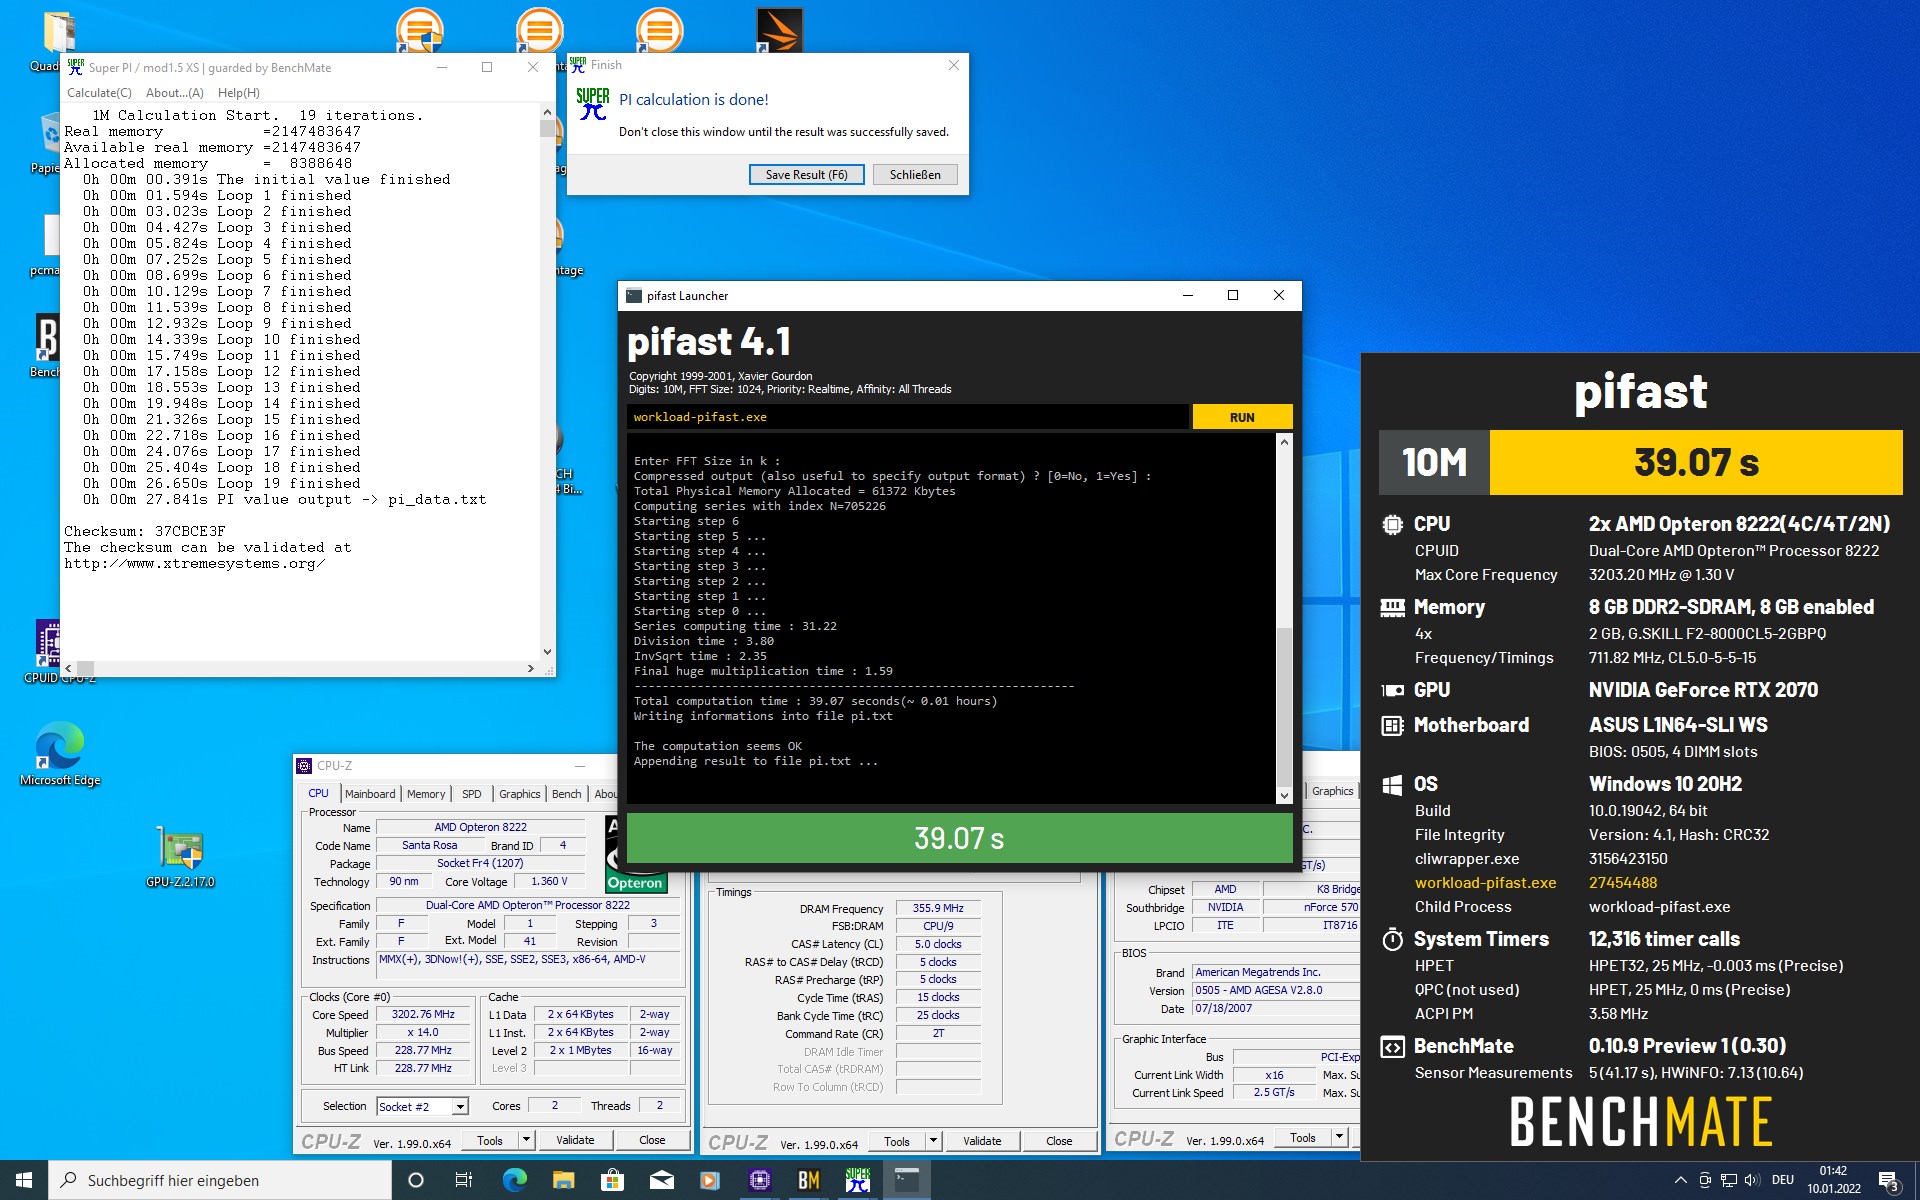Expand Tools dropdown arrow in left CPU-Z

coord(527,1140)
